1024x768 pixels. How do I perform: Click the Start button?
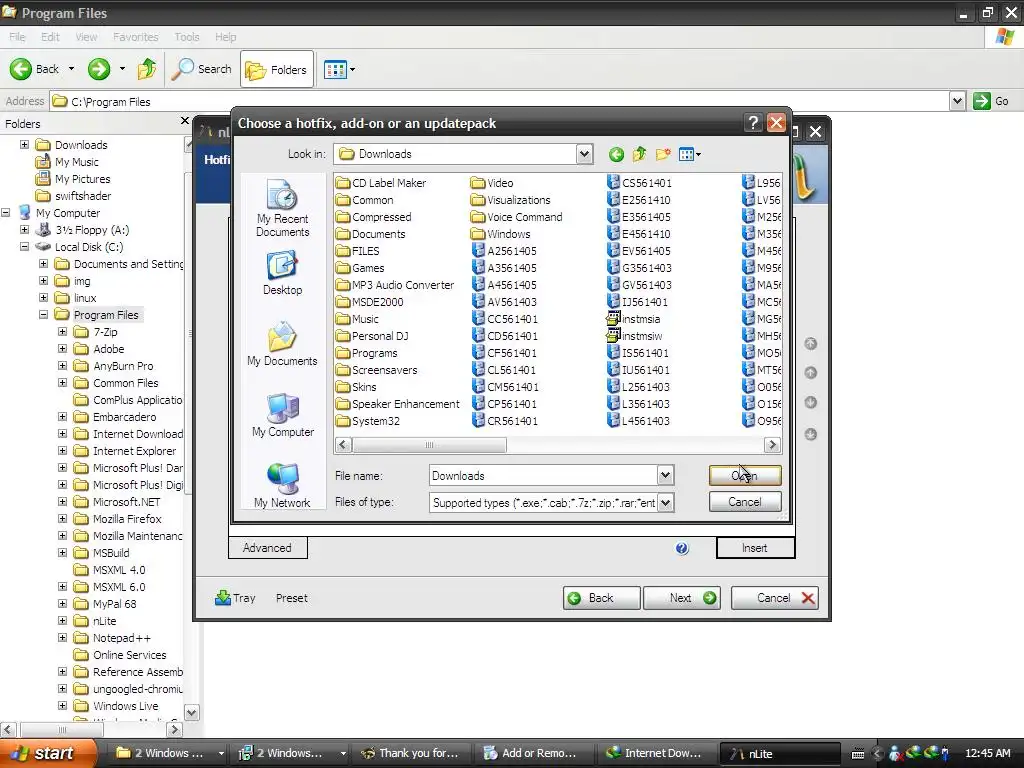click(x=48, y=753)
